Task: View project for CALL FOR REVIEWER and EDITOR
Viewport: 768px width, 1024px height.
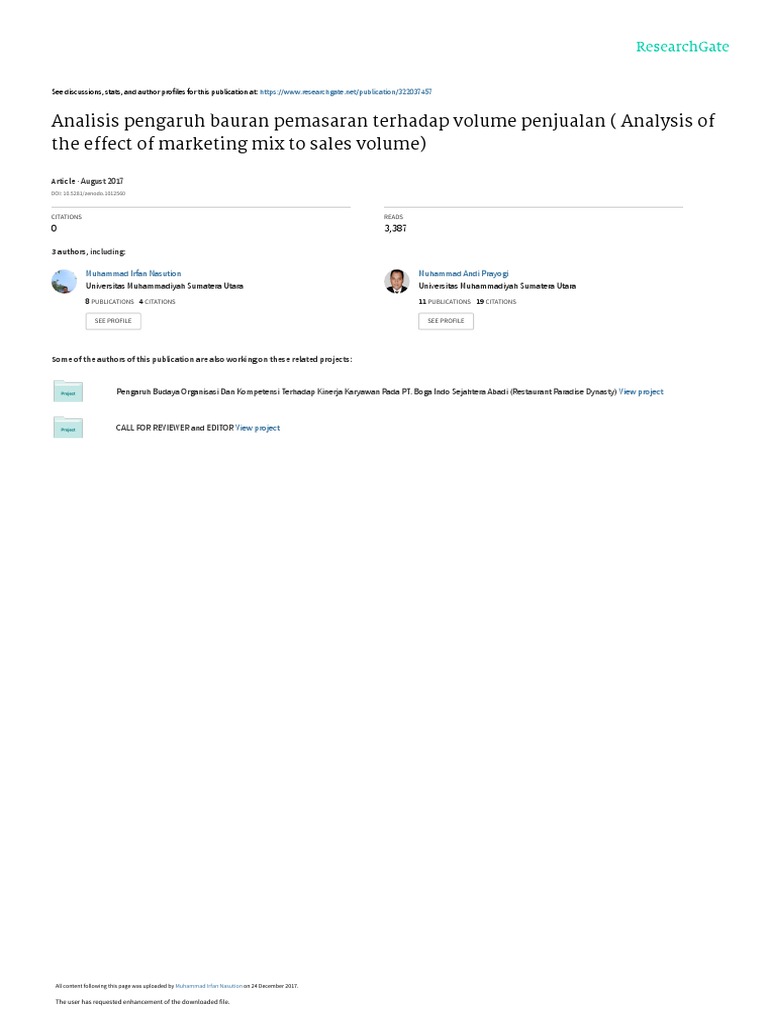Action: tap(258, 428)
